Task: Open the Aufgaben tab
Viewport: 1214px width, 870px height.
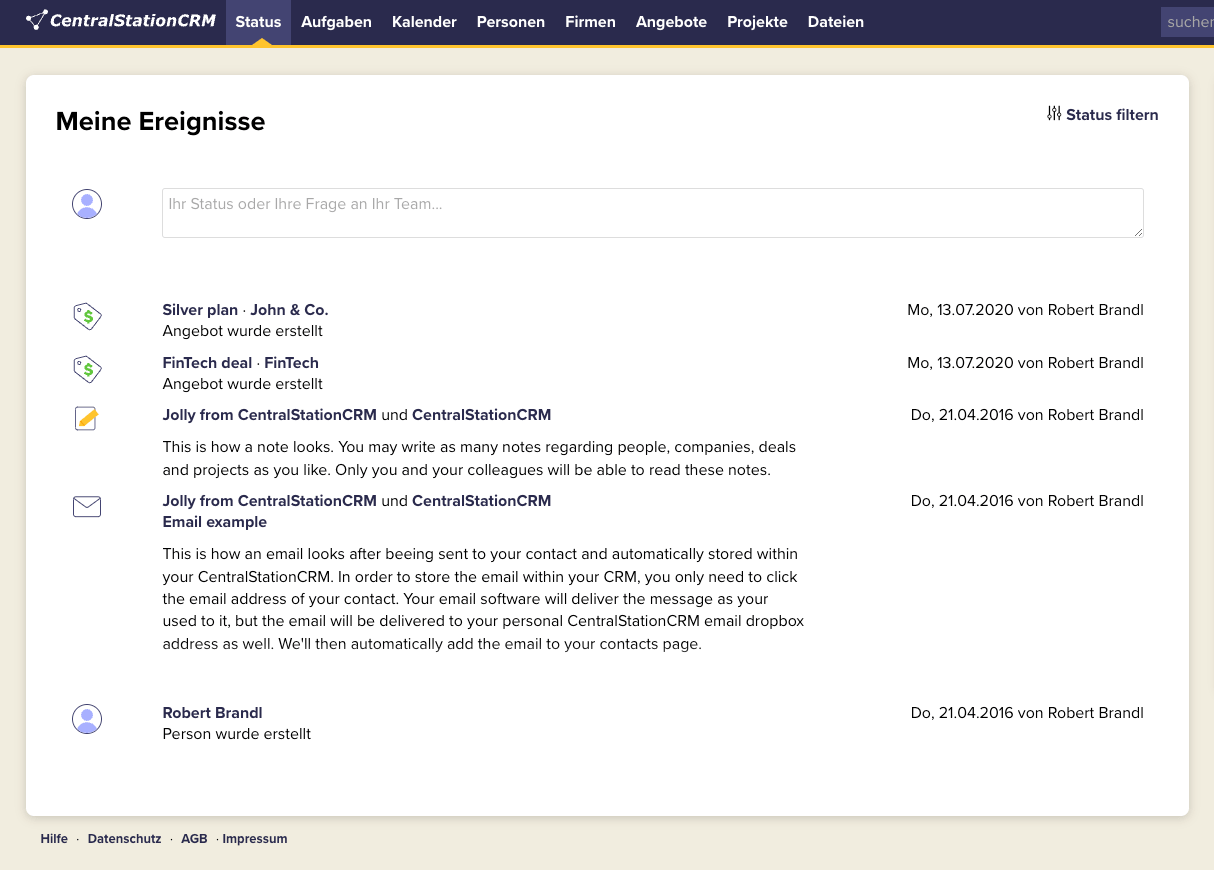Action: tap(336, 22)
